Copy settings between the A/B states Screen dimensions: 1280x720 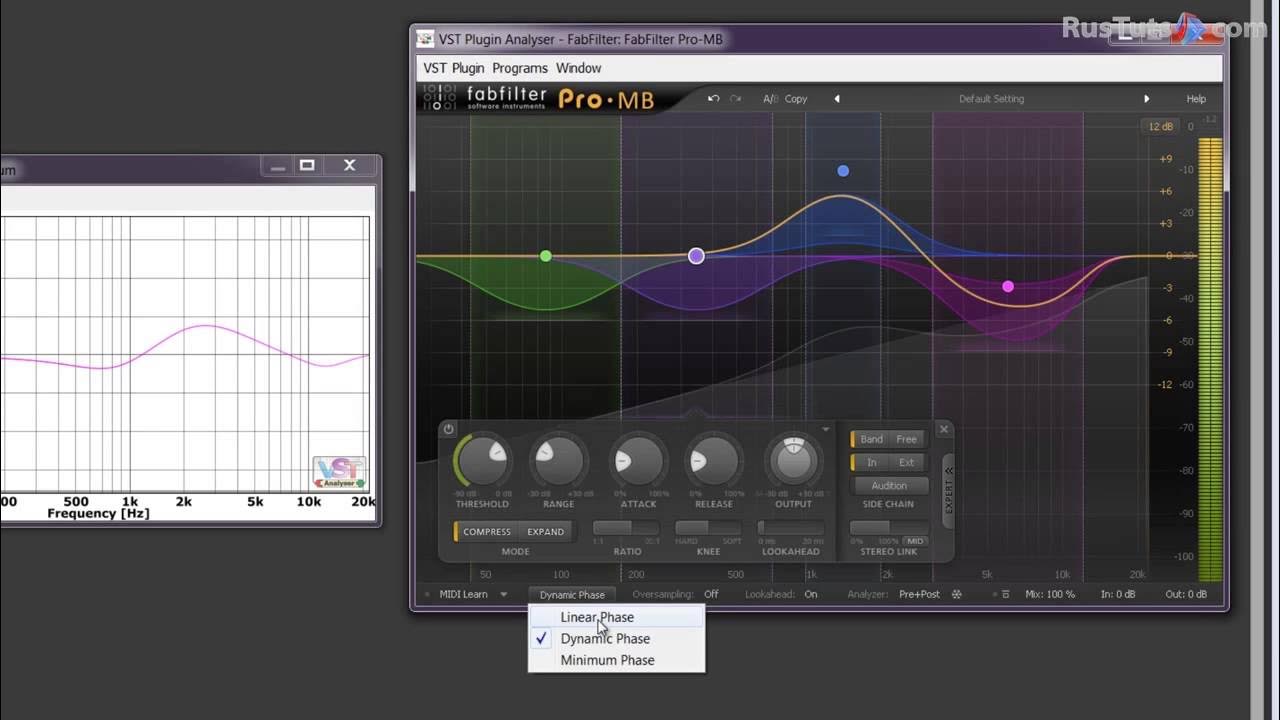[x=796, y=99]
